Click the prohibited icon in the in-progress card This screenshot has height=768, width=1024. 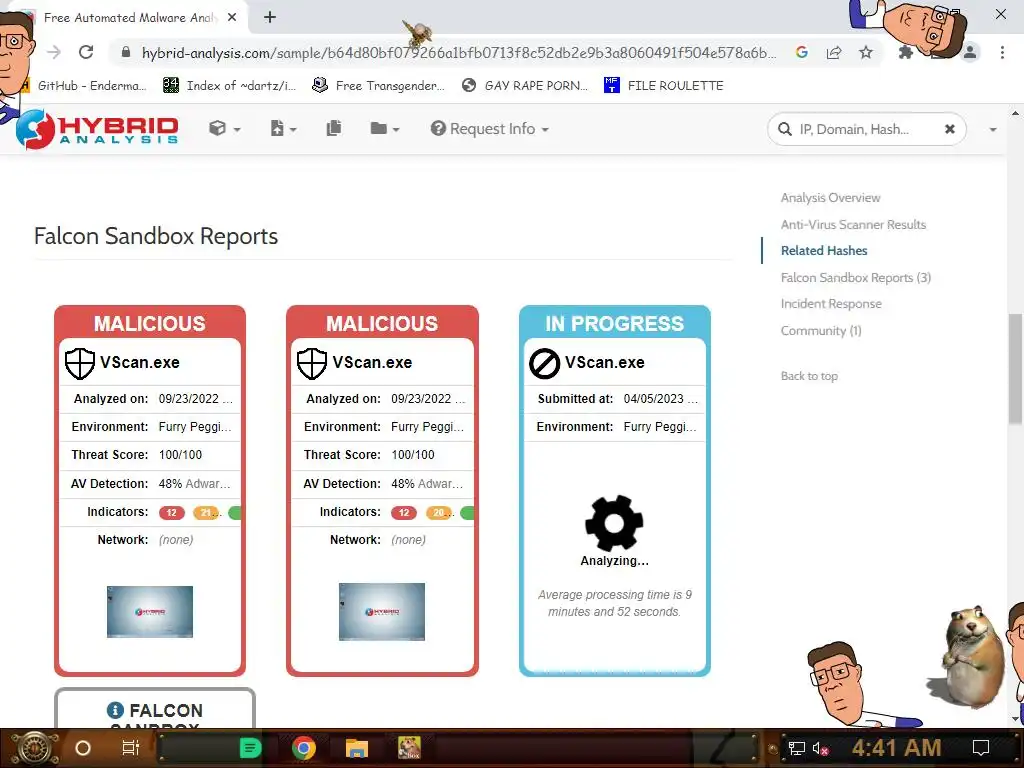coord(544,363)
